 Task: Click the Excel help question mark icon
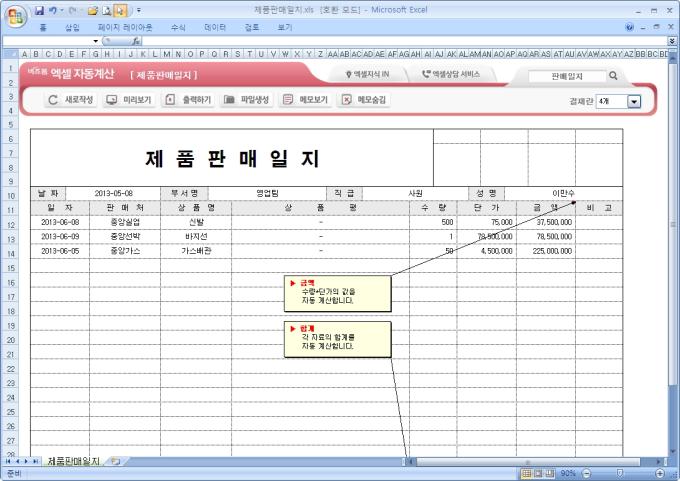point(630,27)
